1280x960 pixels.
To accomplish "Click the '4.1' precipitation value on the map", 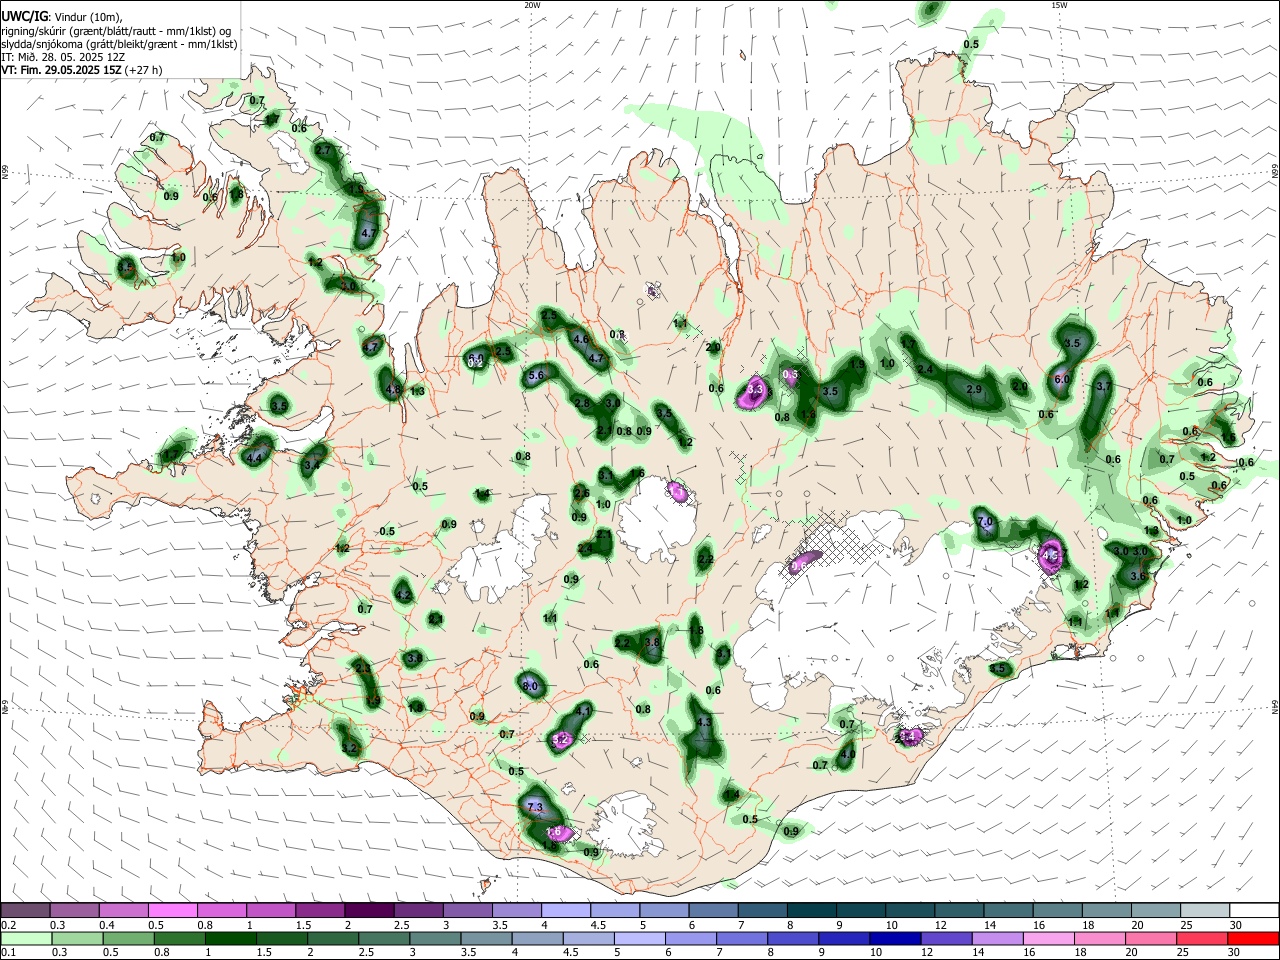I will coord(585,710).
